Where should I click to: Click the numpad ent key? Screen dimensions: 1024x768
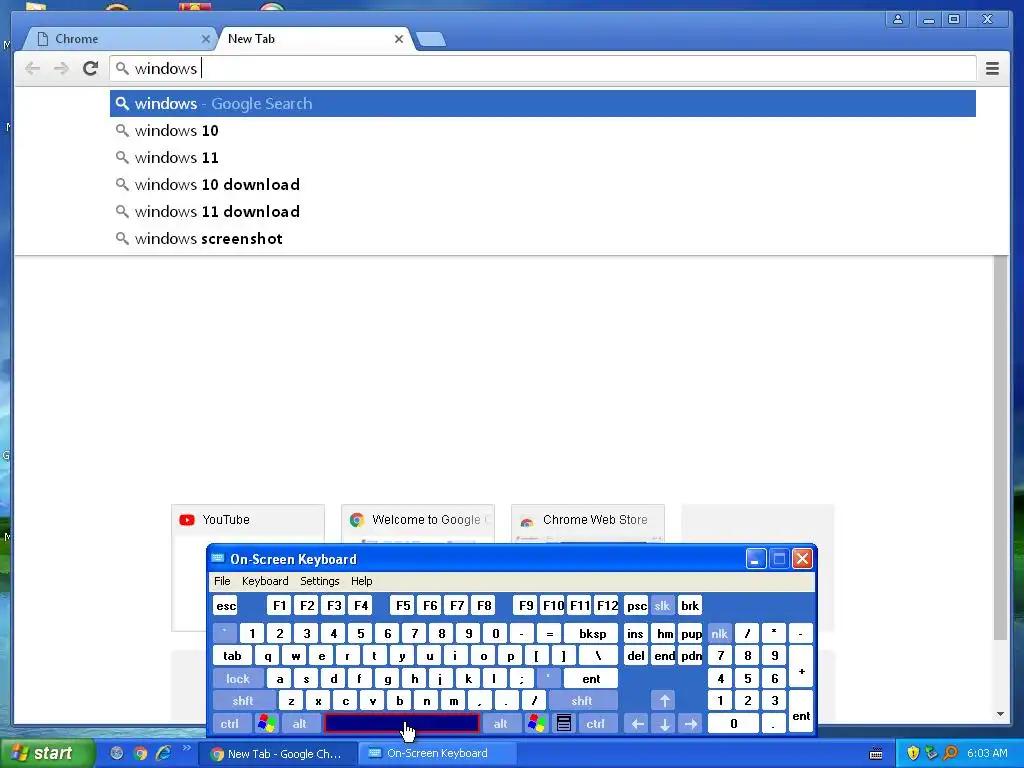coord(801,712)
